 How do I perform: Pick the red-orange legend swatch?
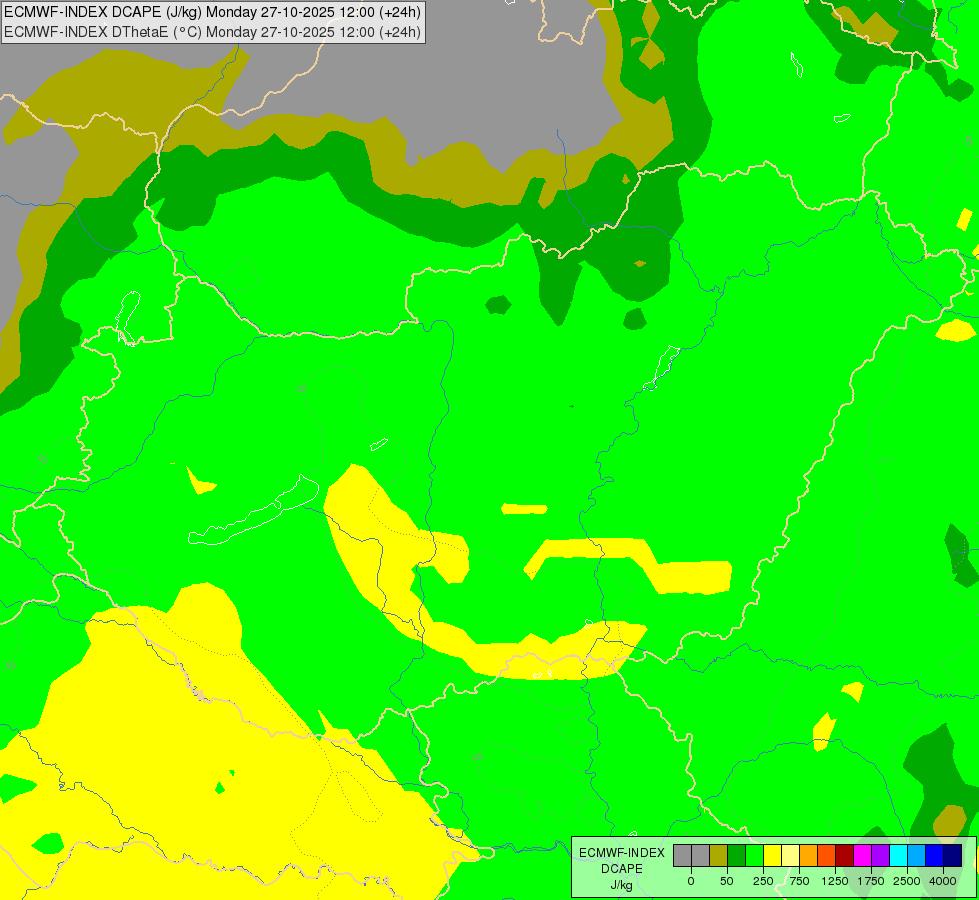tap(827, 855)
